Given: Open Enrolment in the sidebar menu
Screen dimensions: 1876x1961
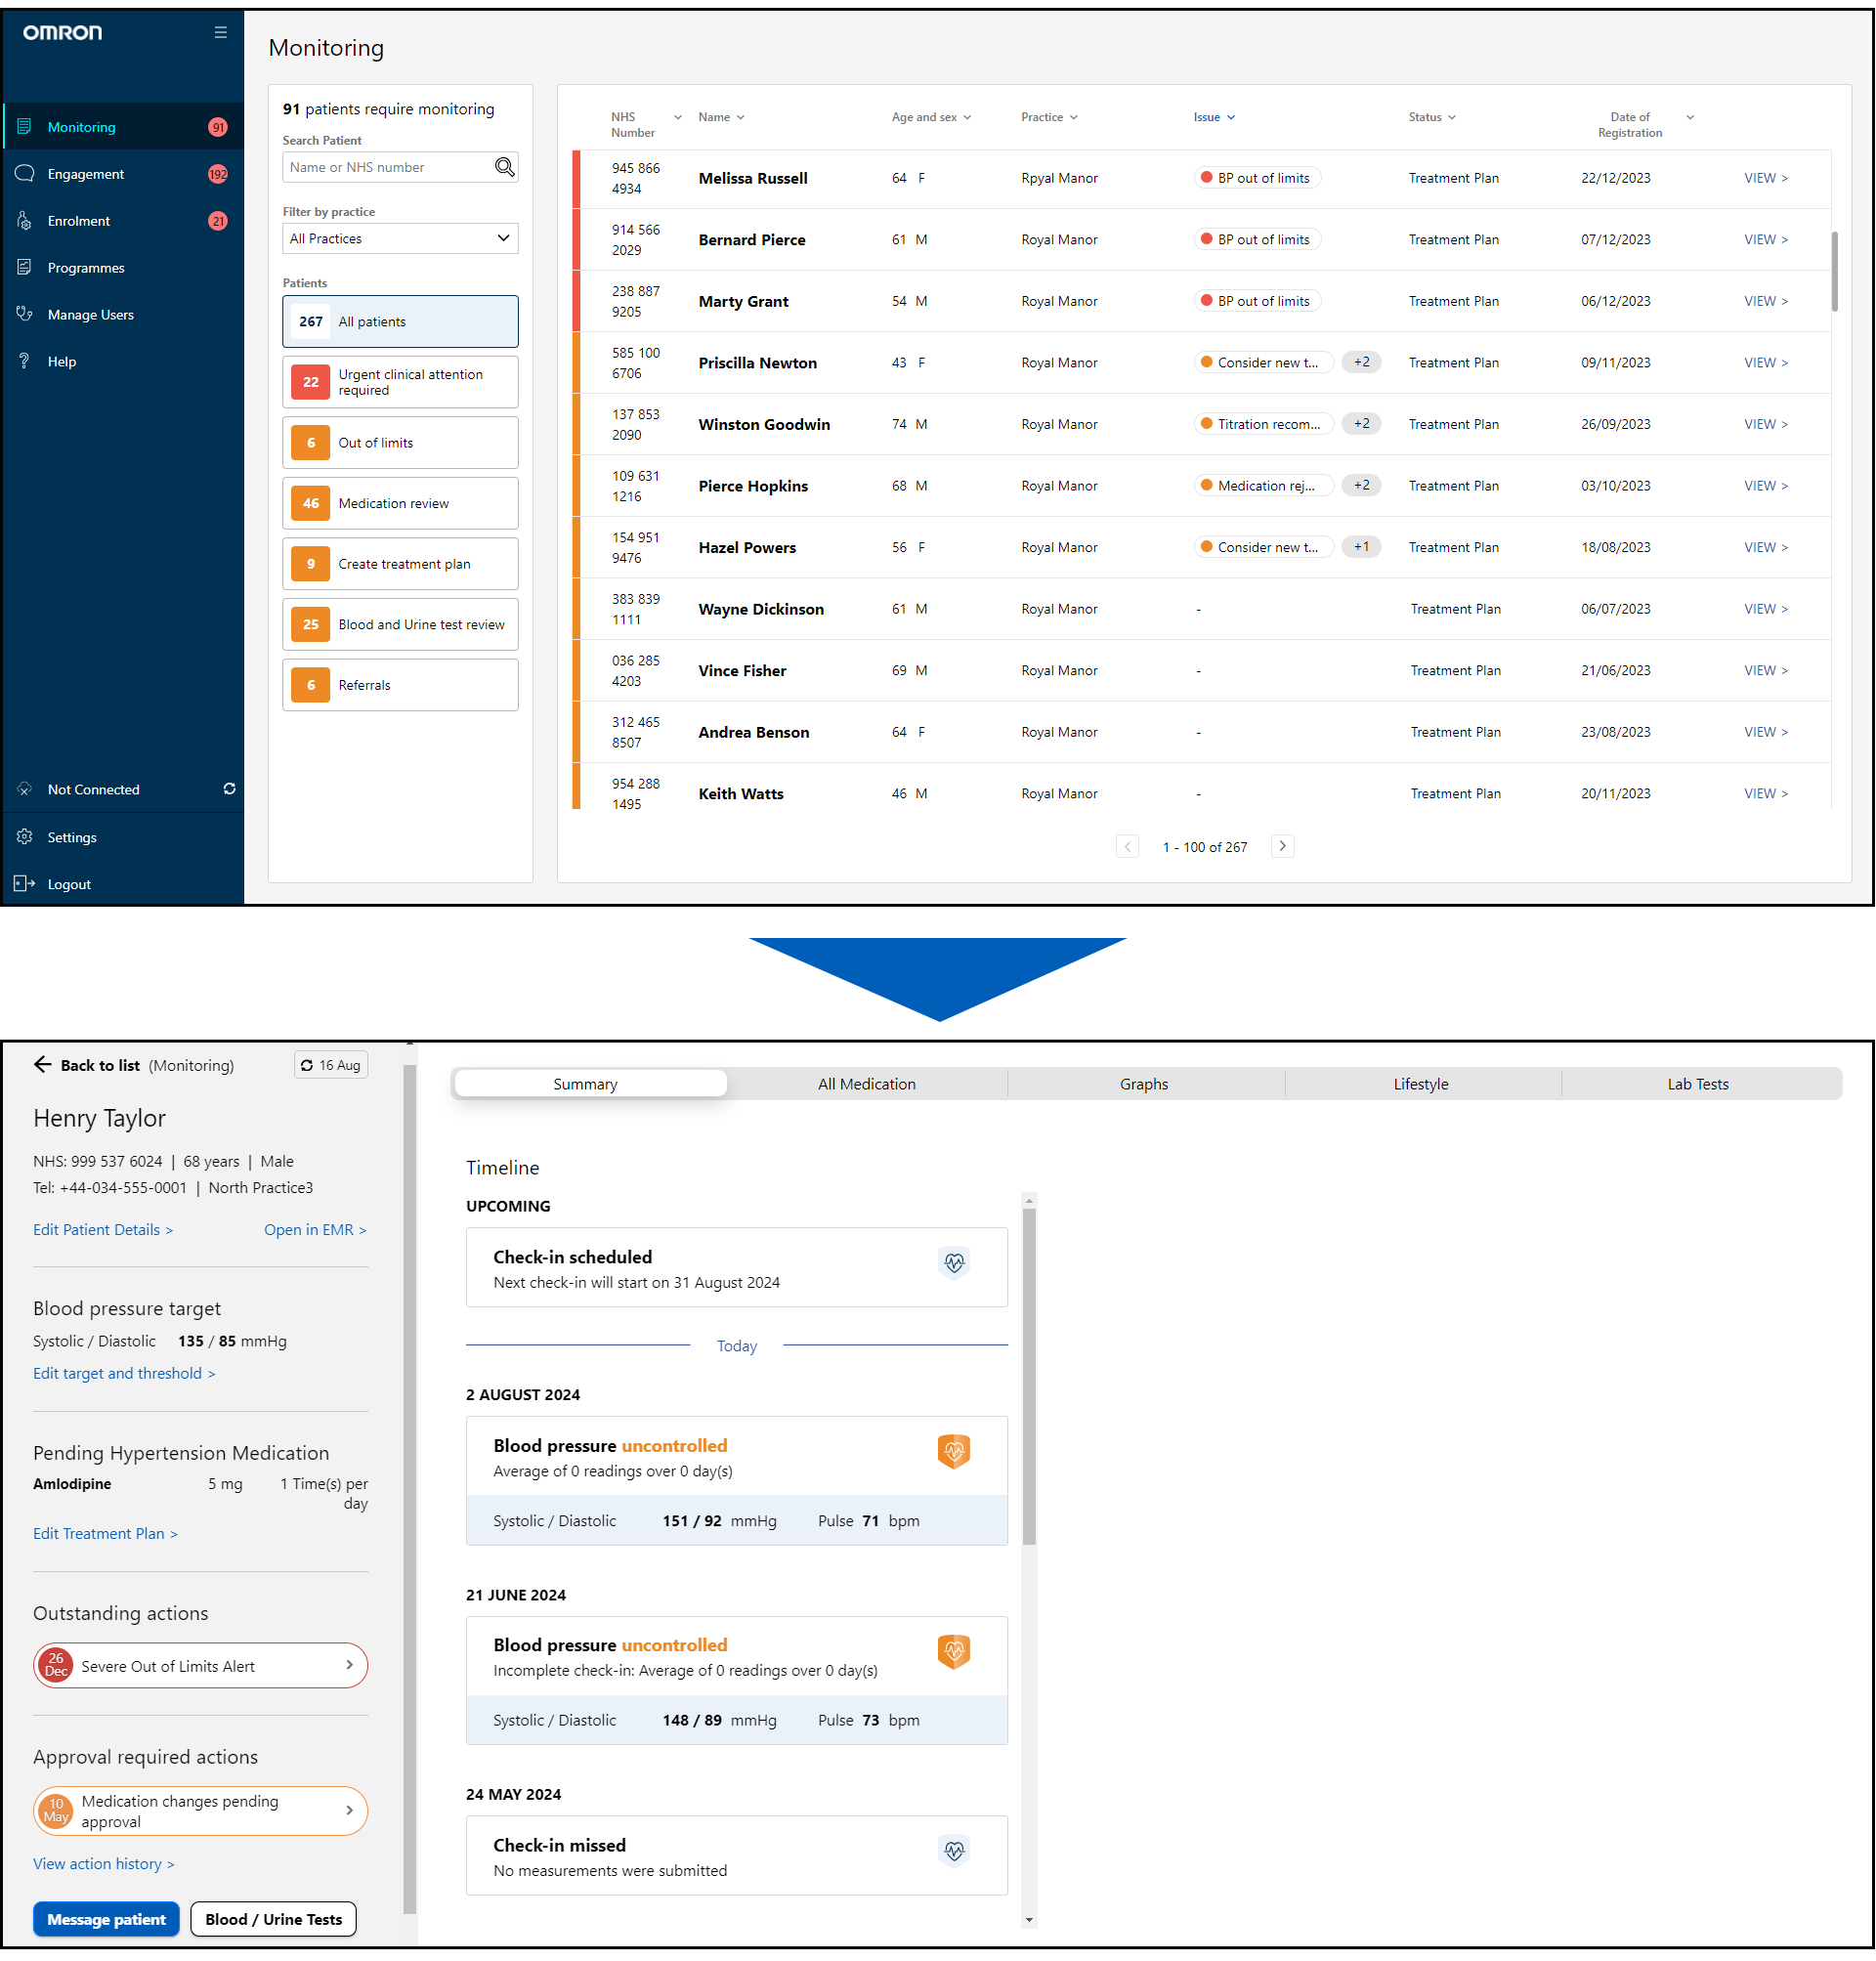Looking at the screenshot, I should 79,221.
